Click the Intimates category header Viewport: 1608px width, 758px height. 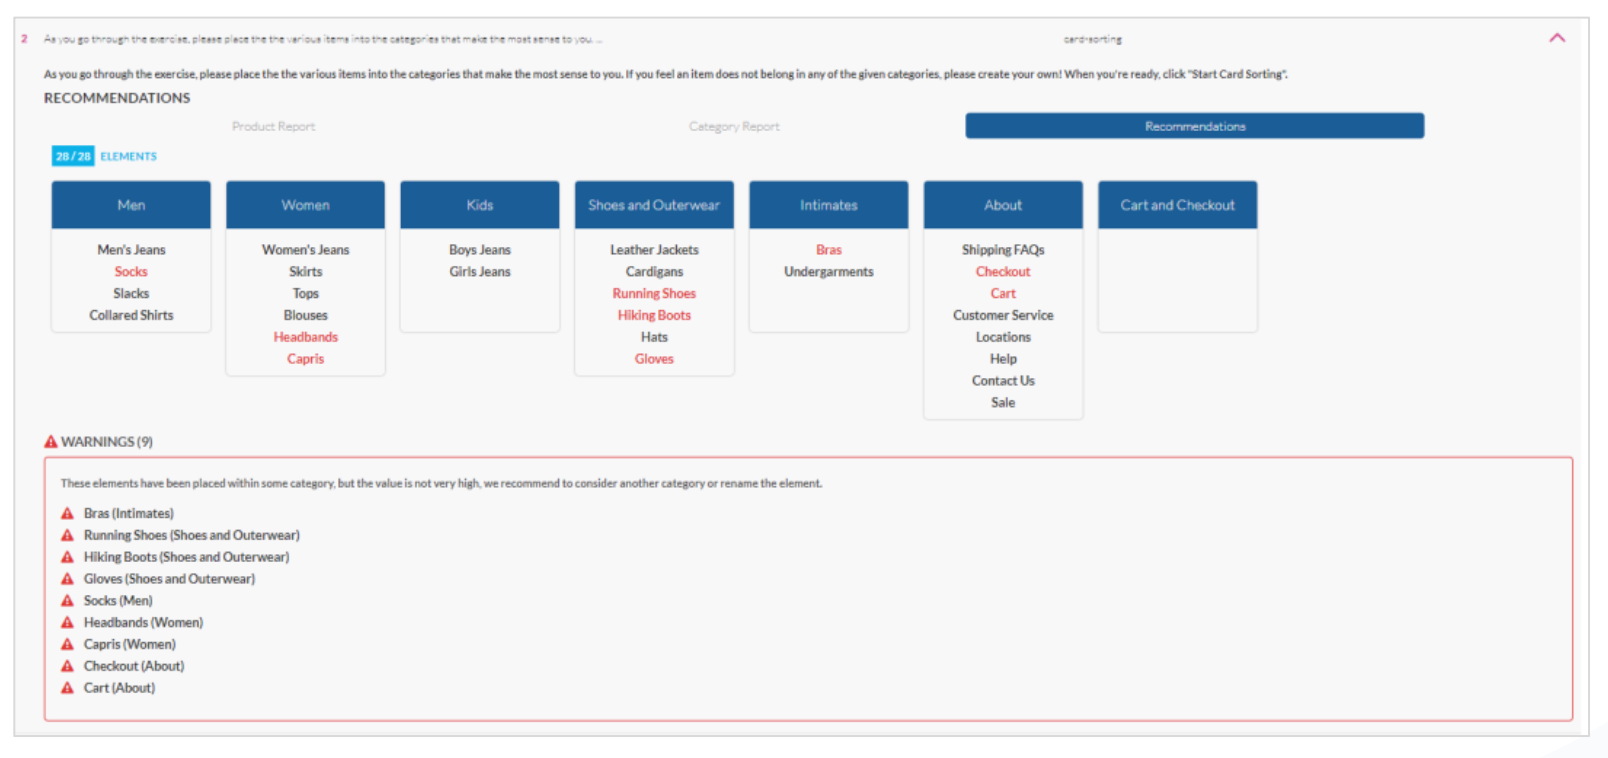(x=828, y=205)
